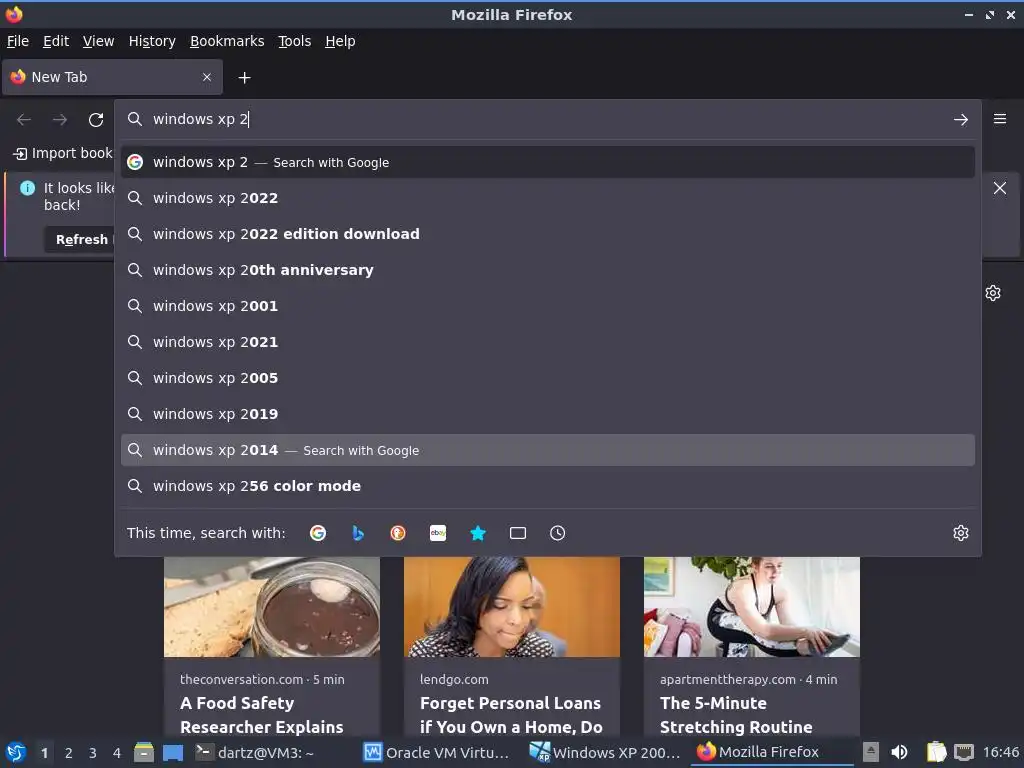
Task: Search open Tabs using the tab icon
Action: point(518,533)
